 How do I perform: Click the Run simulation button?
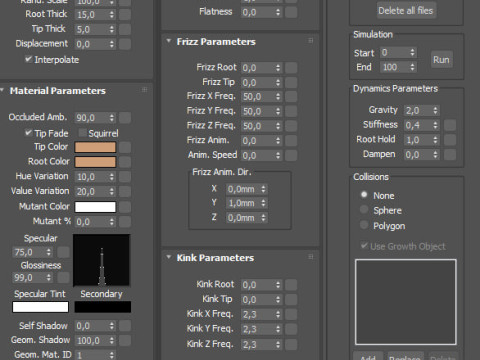(441, 60)
